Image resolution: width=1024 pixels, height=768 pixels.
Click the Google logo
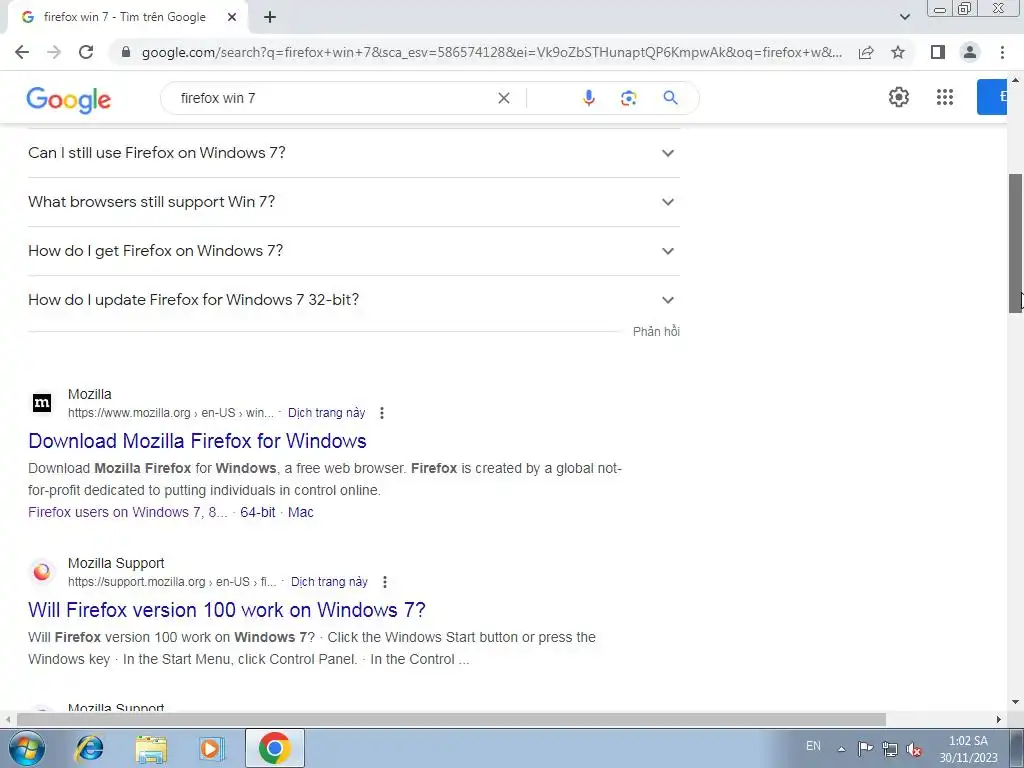pyautogui.click(x=69, y=100)
